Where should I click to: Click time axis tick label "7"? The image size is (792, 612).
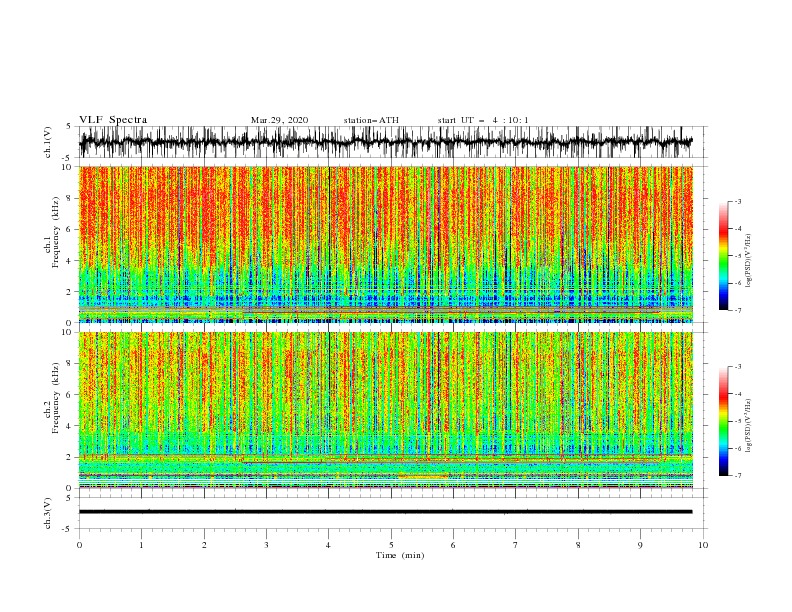pos(516,545)
